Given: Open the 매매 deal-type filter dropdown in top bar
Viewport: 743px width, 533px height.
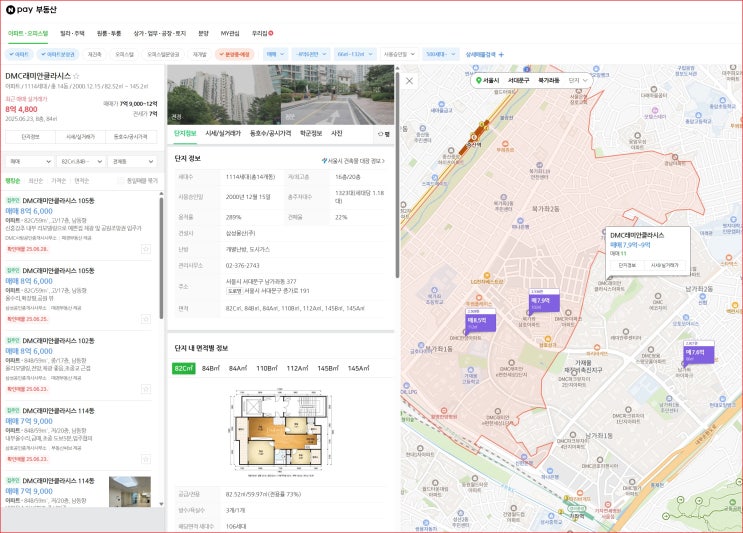Looking at the screenshot, I should tap(275, 54).
